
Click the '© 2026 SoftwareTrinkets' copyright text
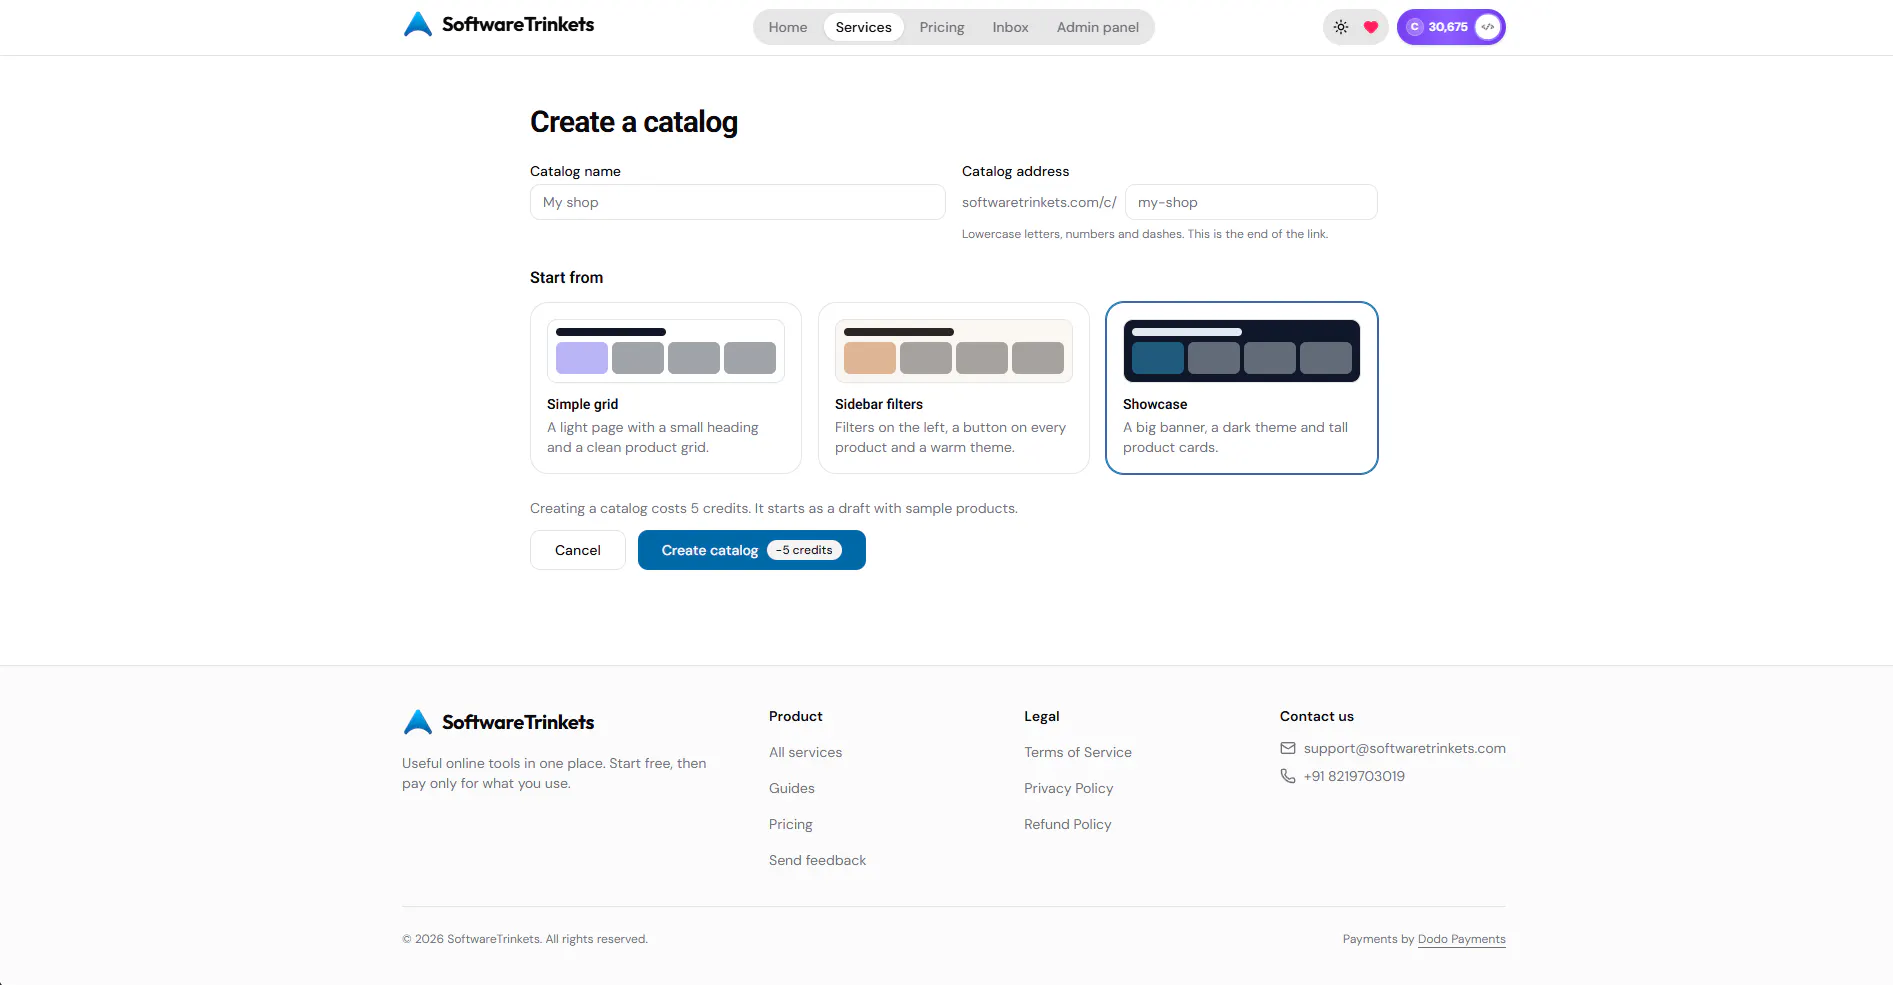coord(525,939)
